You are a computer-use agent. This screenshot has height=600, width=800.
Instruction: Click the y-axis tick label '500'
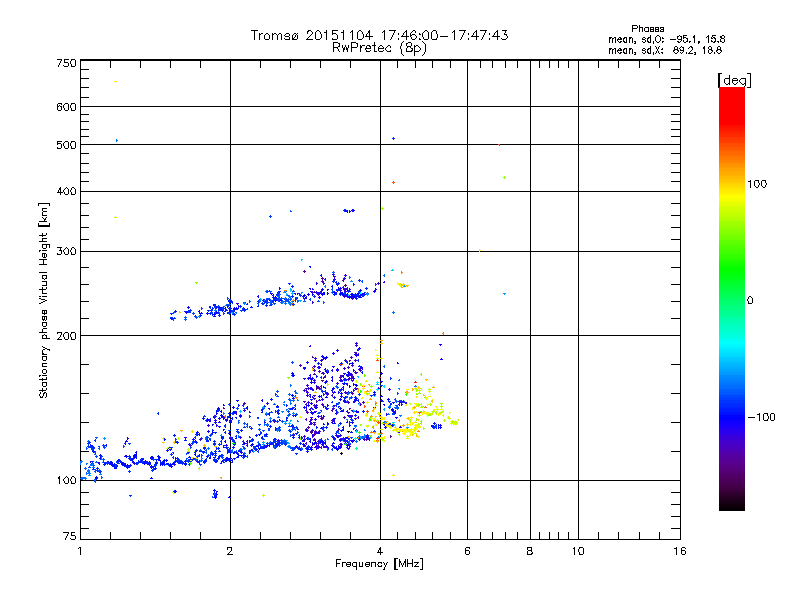click(66, 145)
